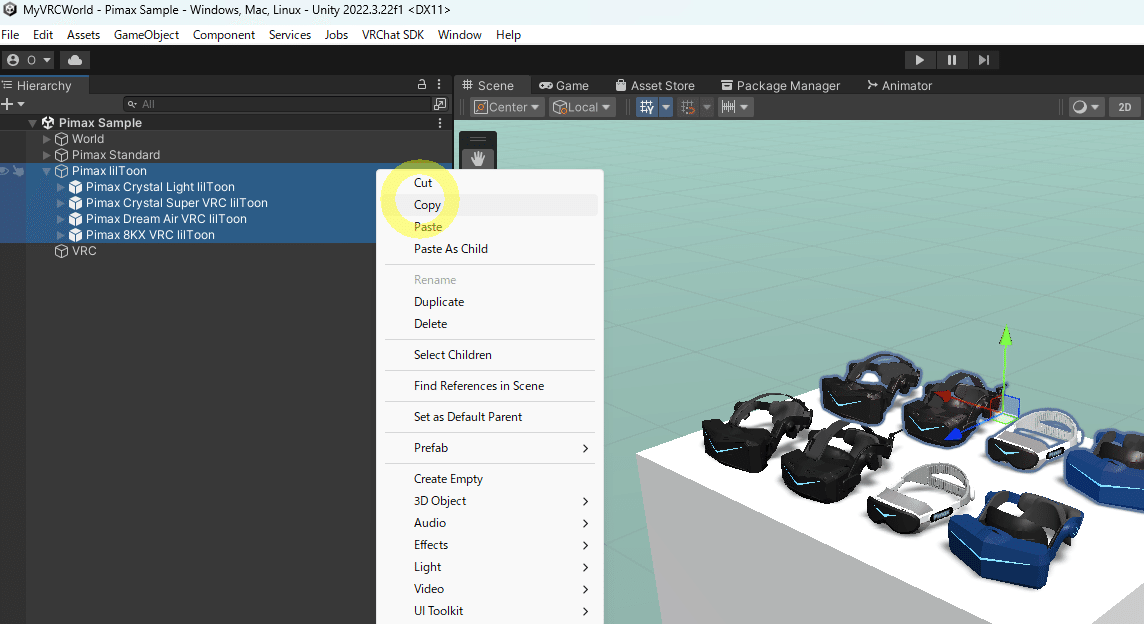Click the scene search filter icon in Hierarchy
This screenshot has height=624, width=1144.
point(440,104)
